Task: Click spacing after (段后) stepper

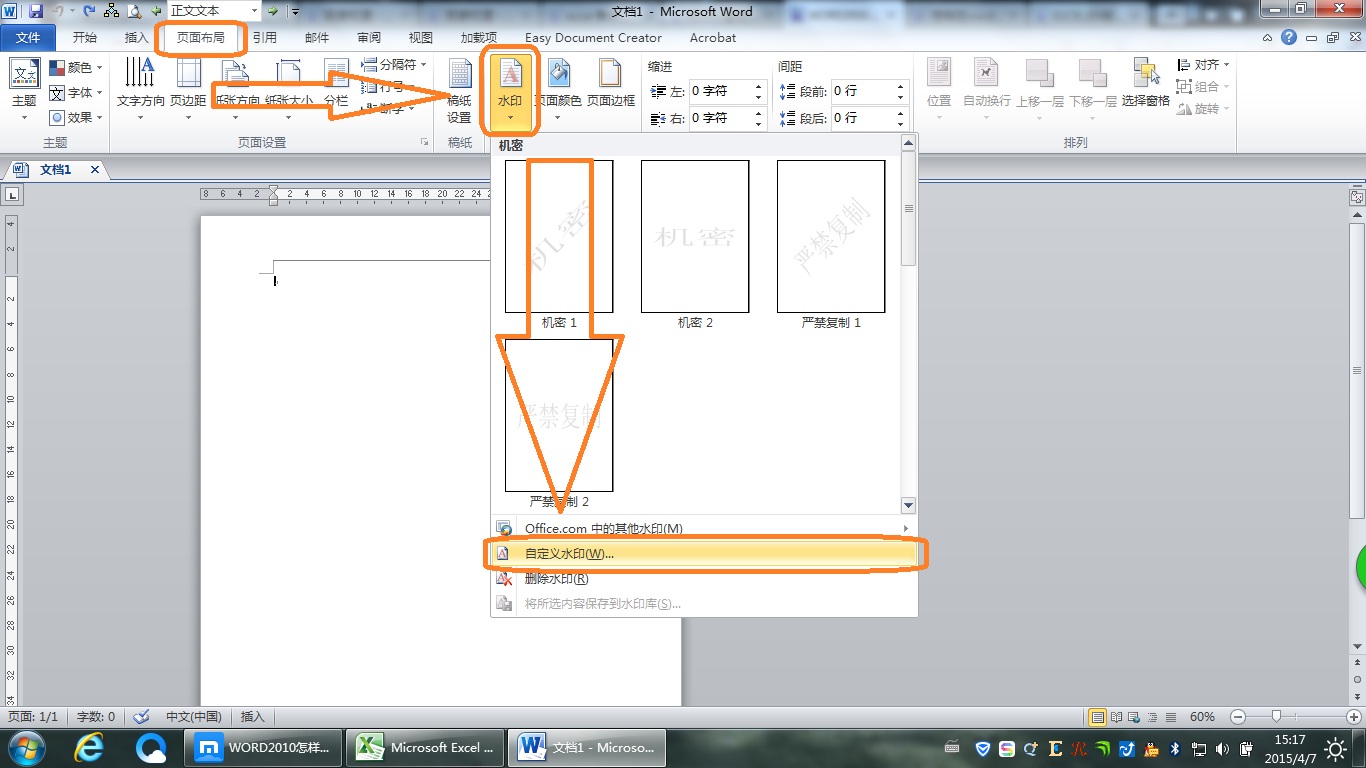Action: click(900, 118)
